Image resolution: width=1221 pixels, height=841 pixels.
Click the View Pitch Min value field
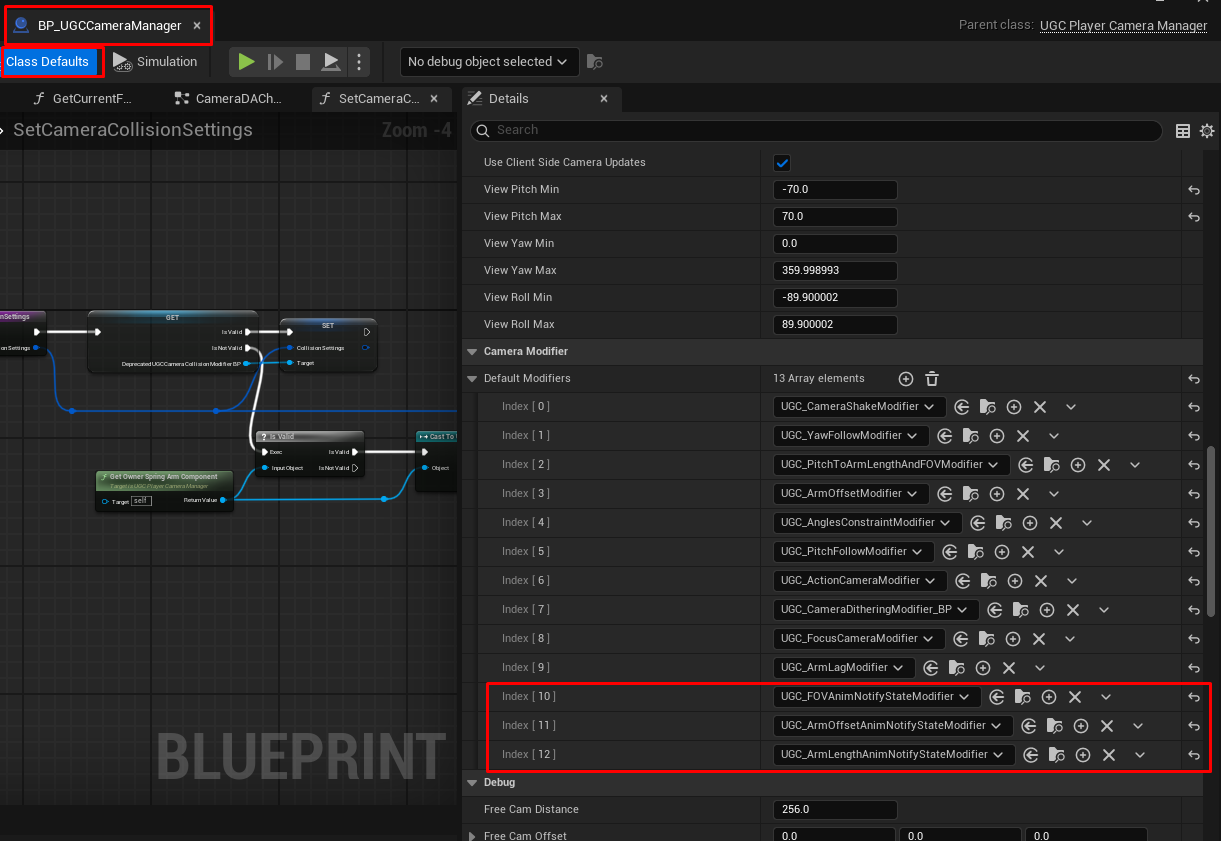pyautogui.click(x=835, y=190)
